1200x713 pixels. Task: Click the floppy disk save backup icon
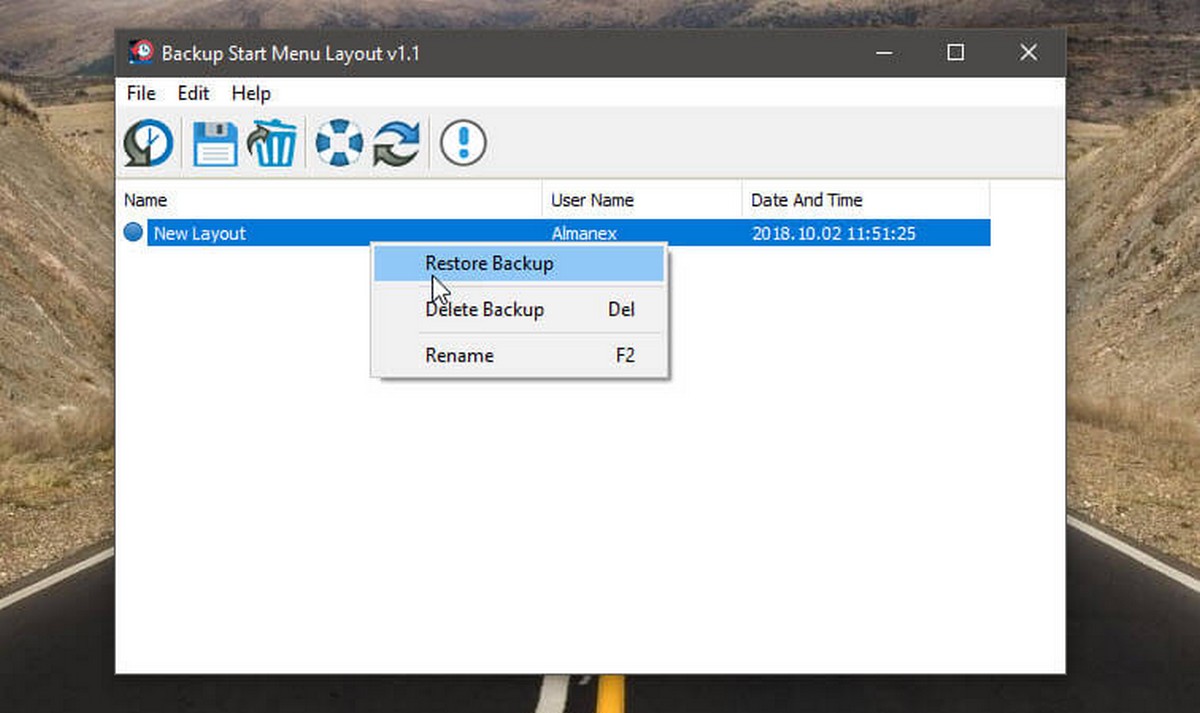(214, 144)
